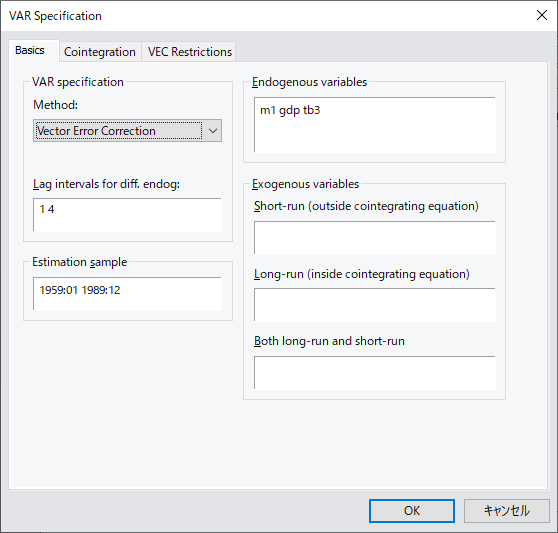Open the Vector Error Correction method combo box
Viewport: 558px width, 533px height.
[x=127, y=131]
